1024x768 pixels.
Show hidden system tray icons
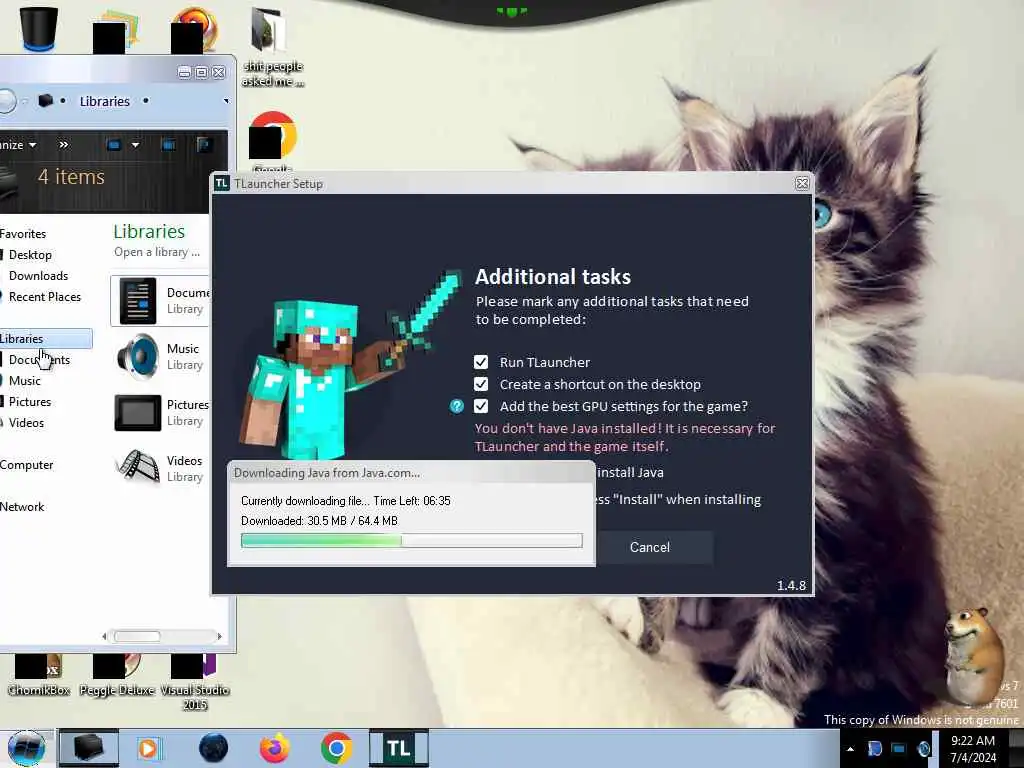850,749
